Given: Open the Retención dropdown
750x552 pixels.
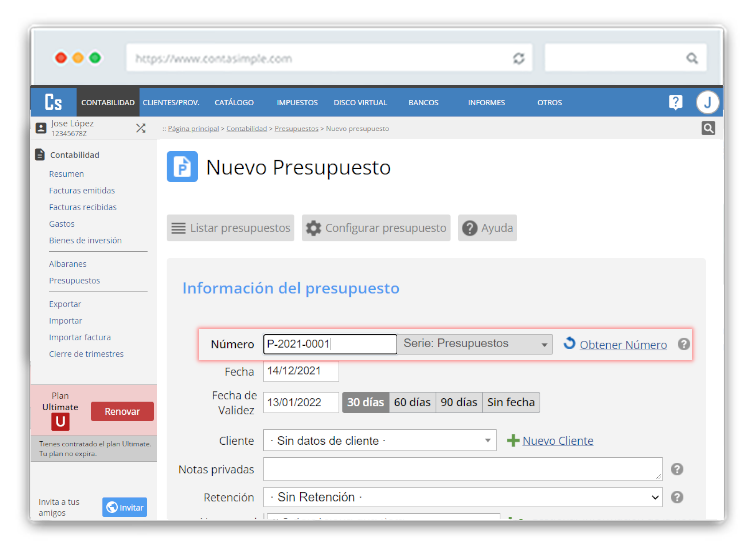Looking at the screenshot, I should (x=463, y=497).
